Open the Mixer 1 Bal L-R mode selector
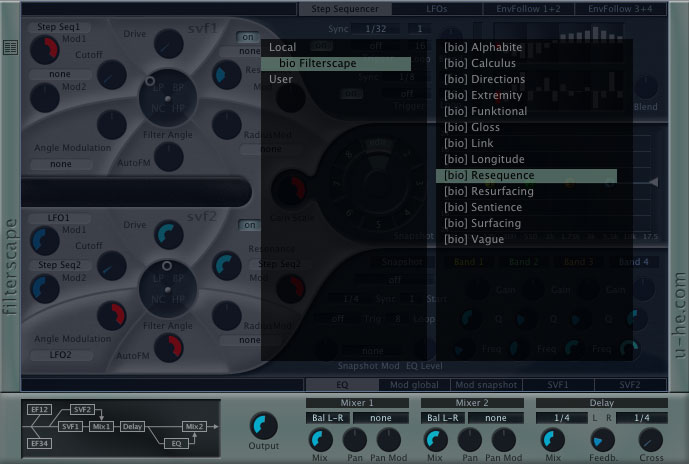689x464 pixels. (328, 418)
